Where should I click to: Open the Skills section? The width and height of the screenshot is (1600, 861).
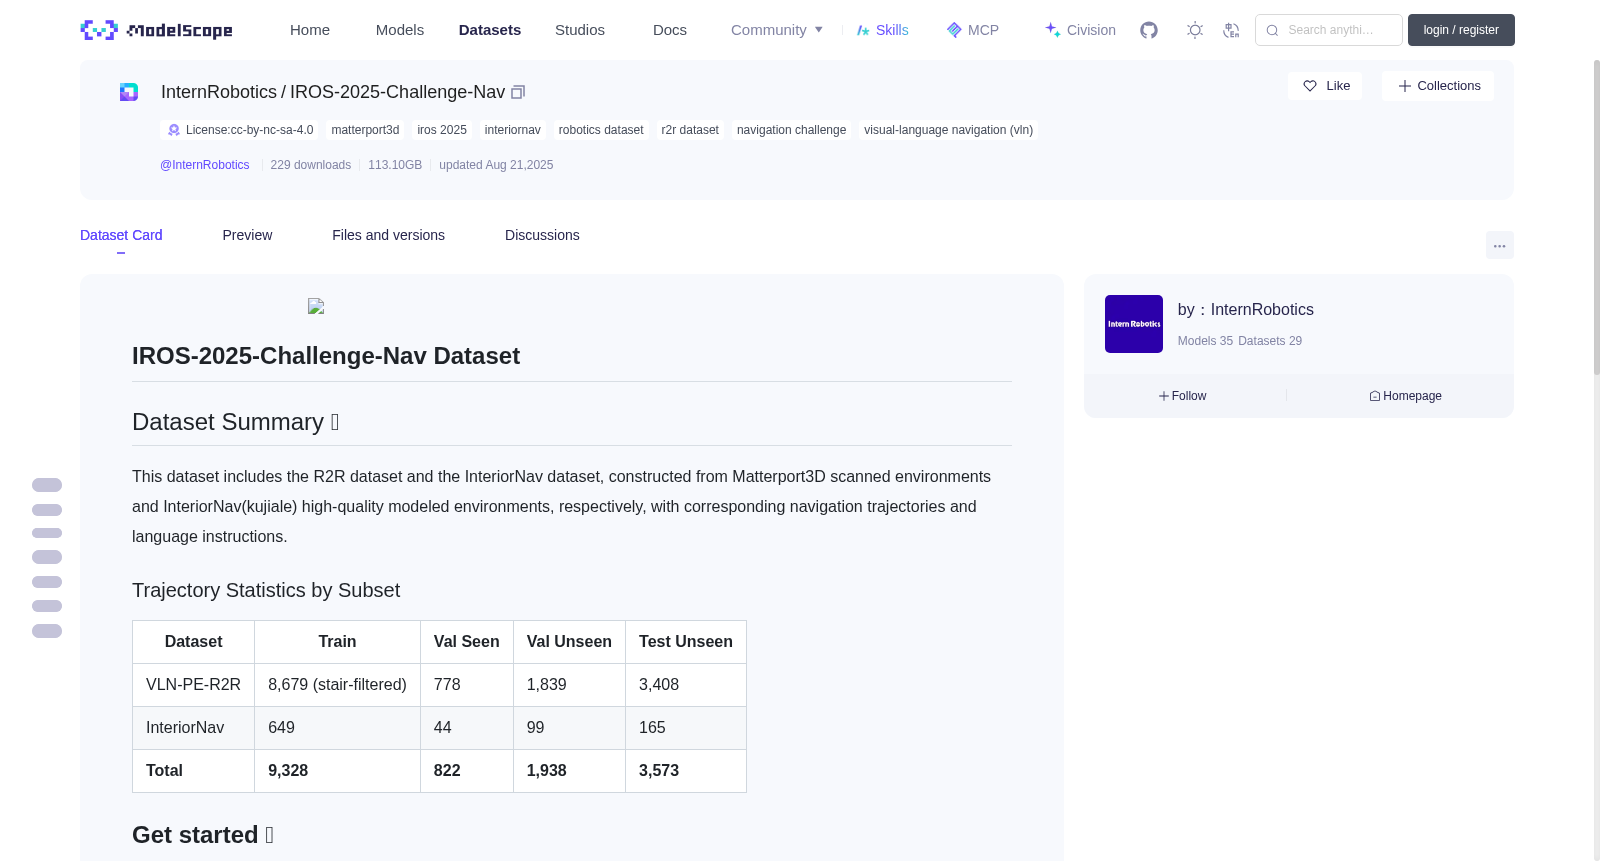882,30
